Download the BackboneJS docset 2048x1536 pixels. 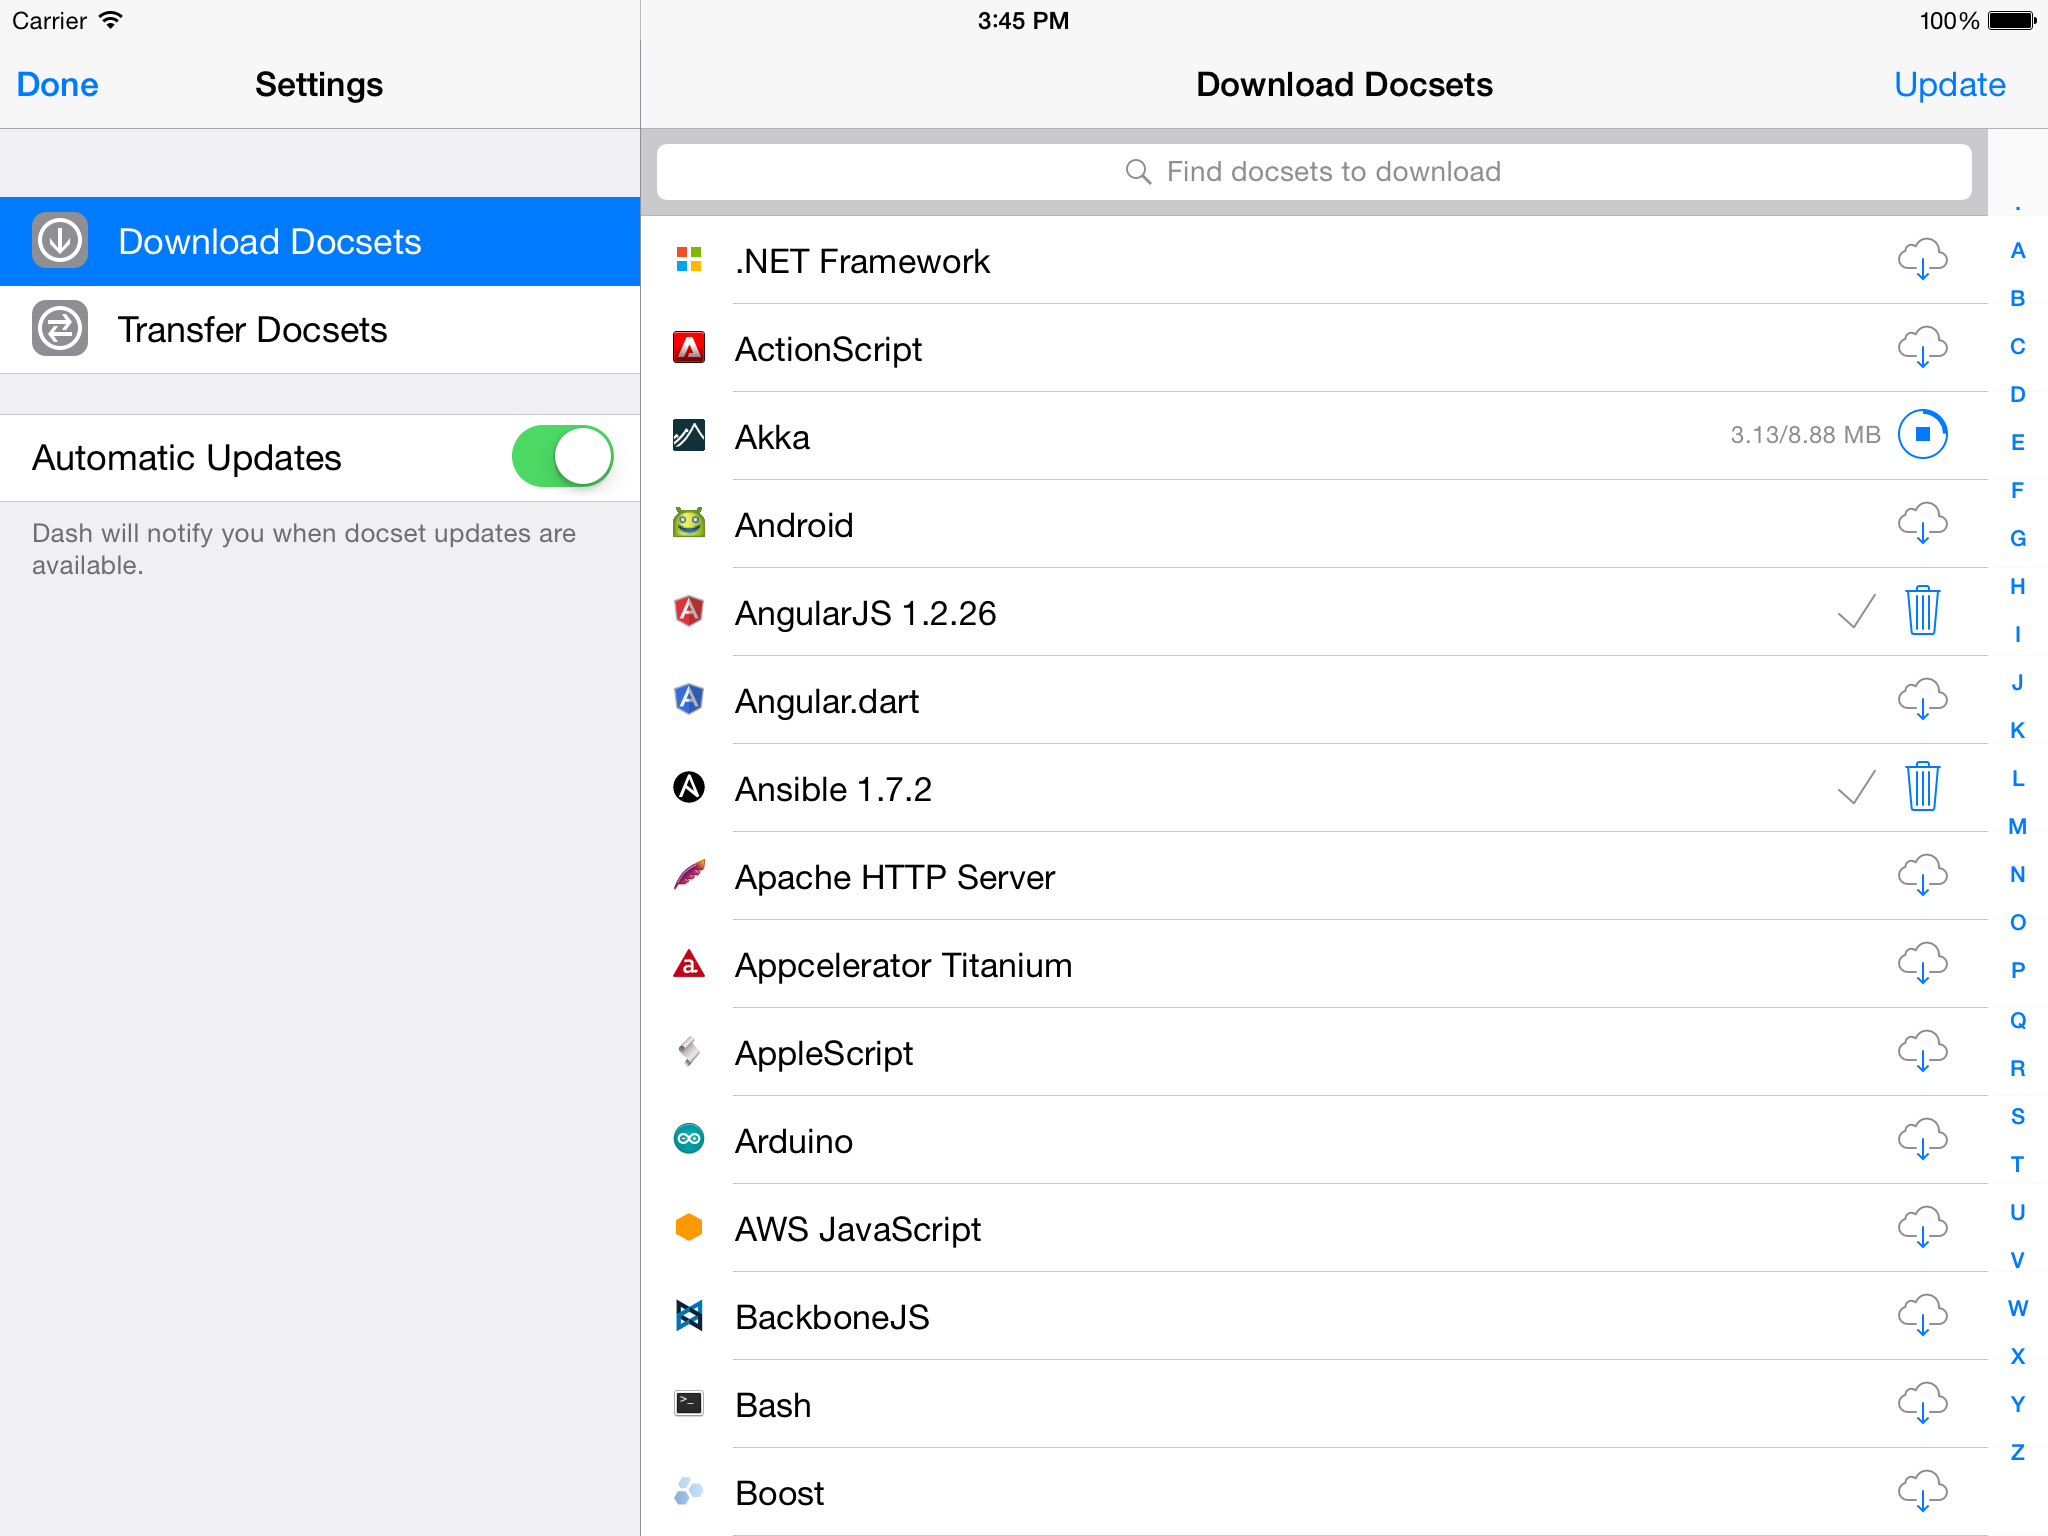[1922, 1316]
